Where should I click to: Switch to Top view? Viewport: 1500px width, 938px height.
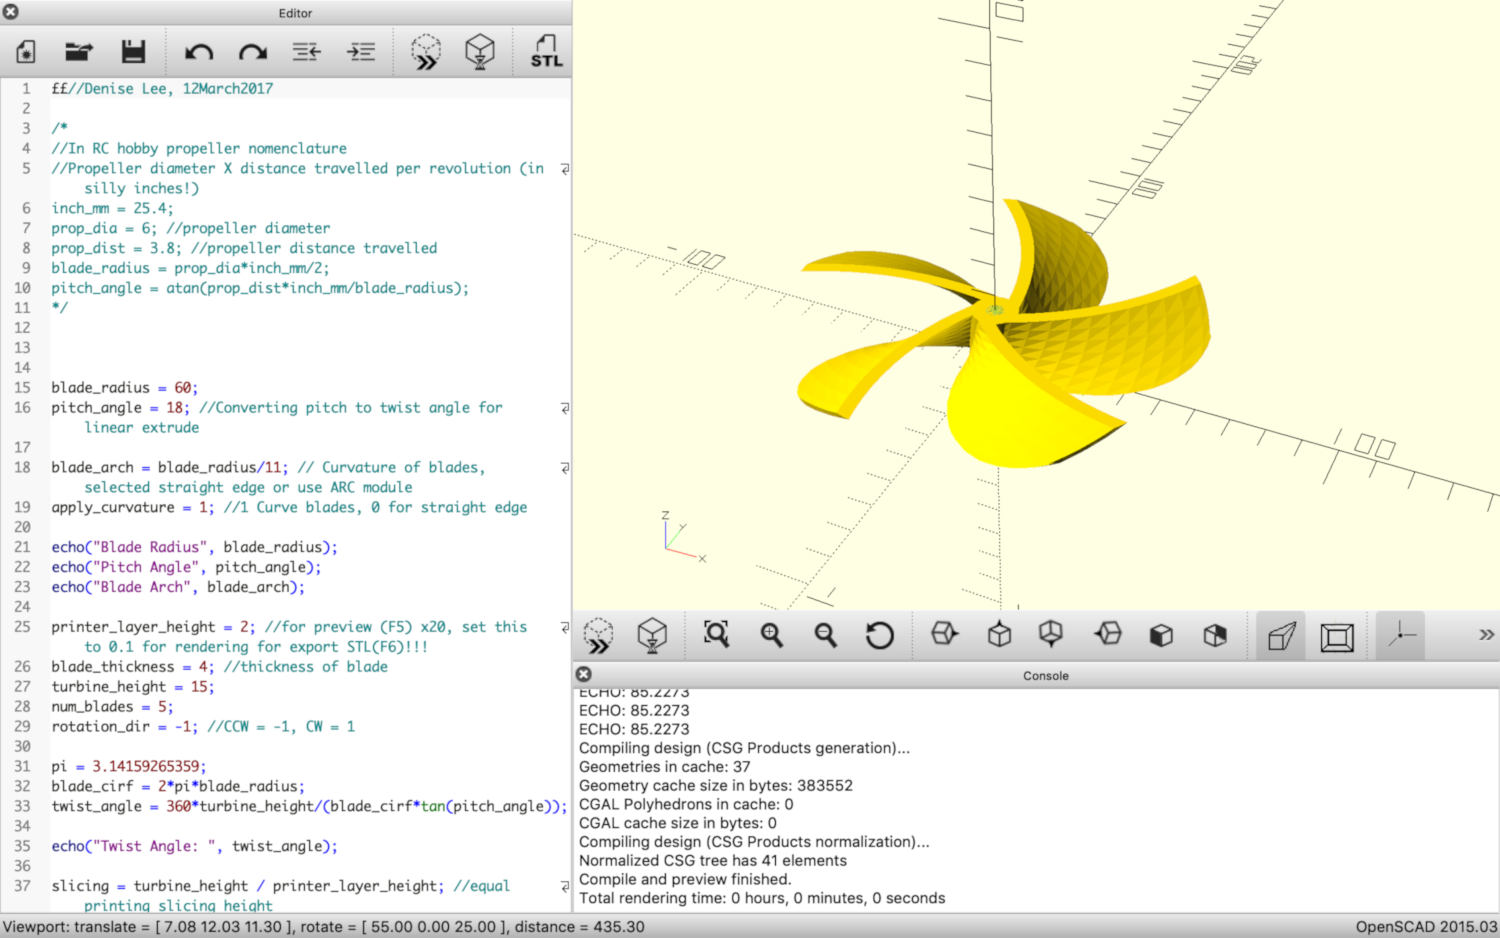pyautogui.click(x=999, y=634)
